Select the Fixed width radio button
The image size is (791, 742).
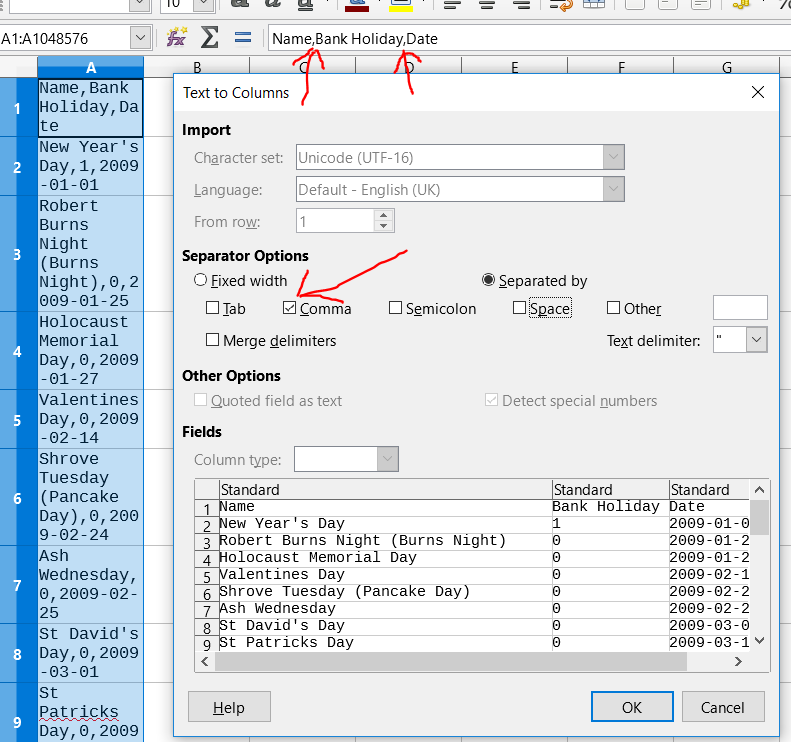[201, 281]
